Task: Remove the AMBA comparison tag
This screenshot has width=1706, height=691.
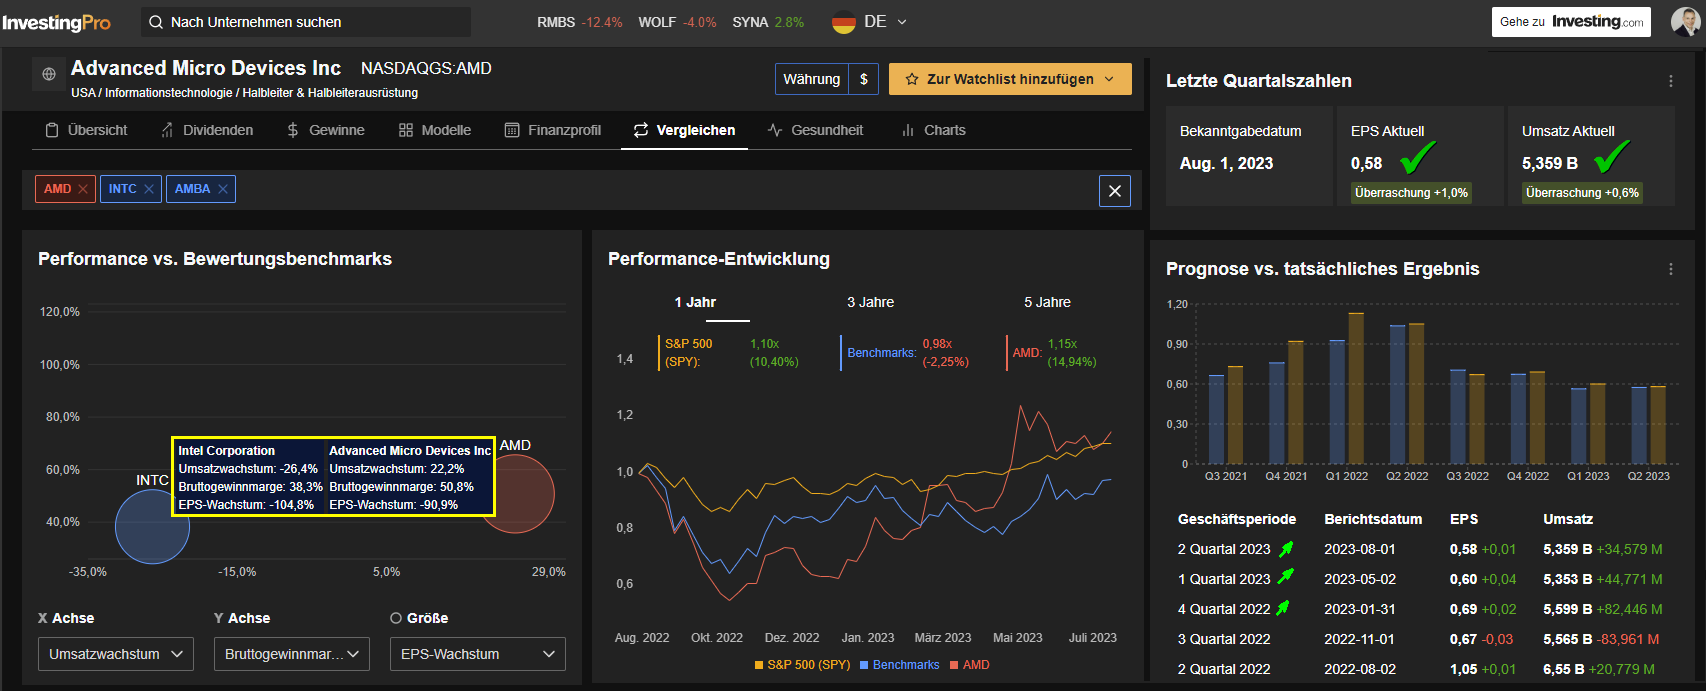Action: (223, 189)
